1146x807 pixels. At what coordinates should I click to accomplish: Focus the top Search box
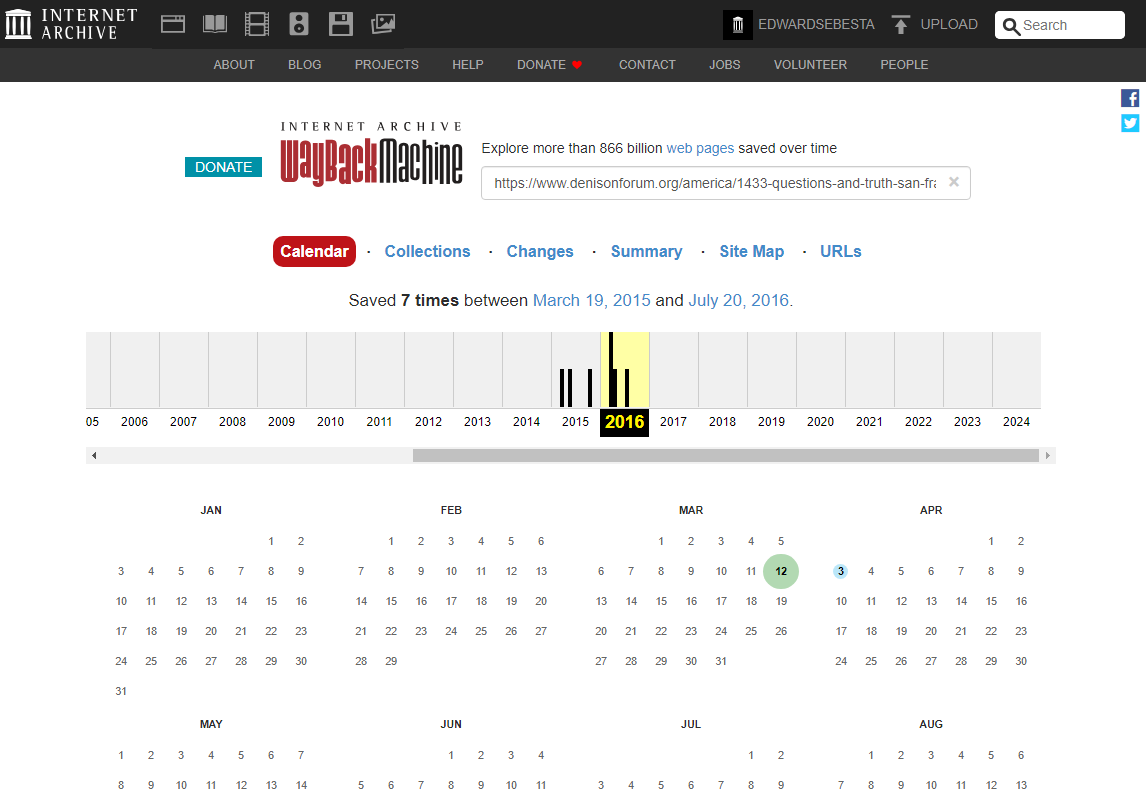(x=1060, y=25)
